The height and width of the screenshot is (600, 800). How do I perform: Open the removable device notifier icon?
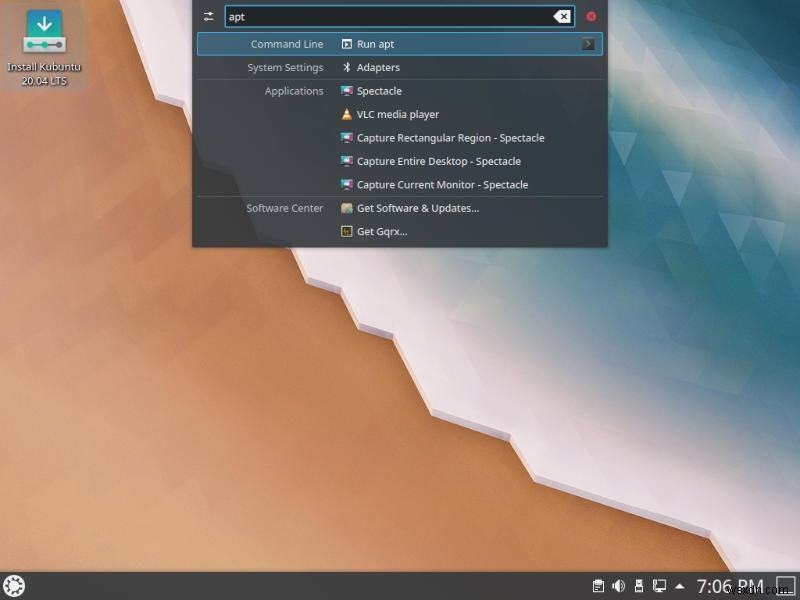click(639, 585)
